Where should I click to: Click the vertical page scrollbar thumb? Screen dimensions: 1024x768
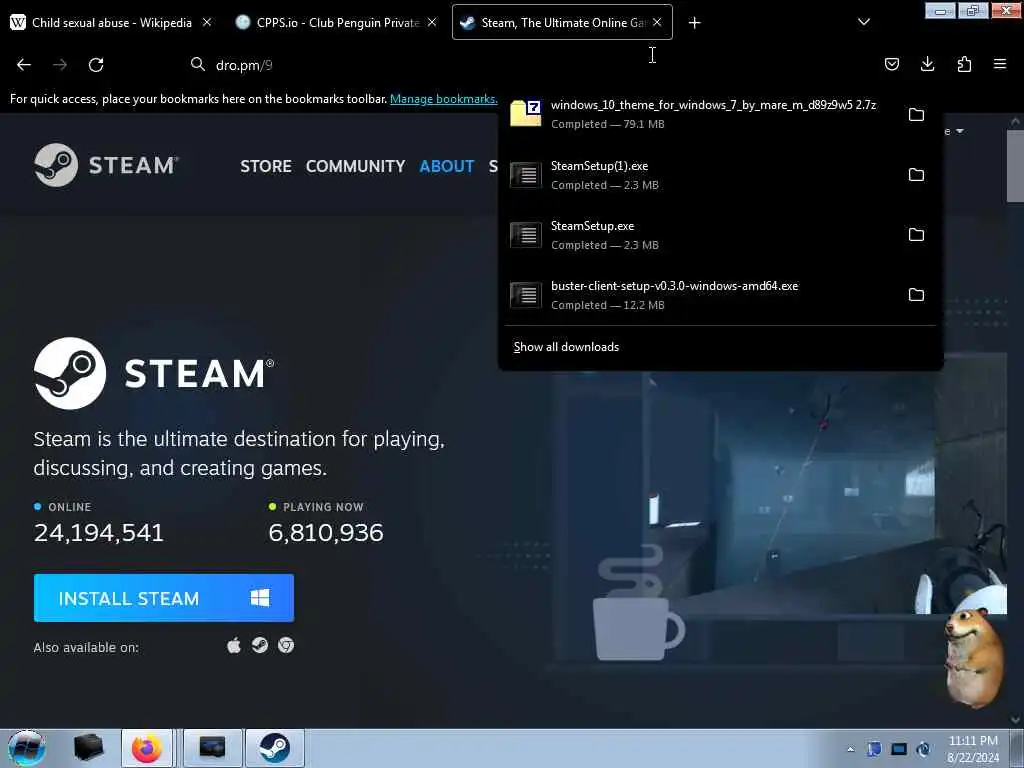[x=1016, y=167]
